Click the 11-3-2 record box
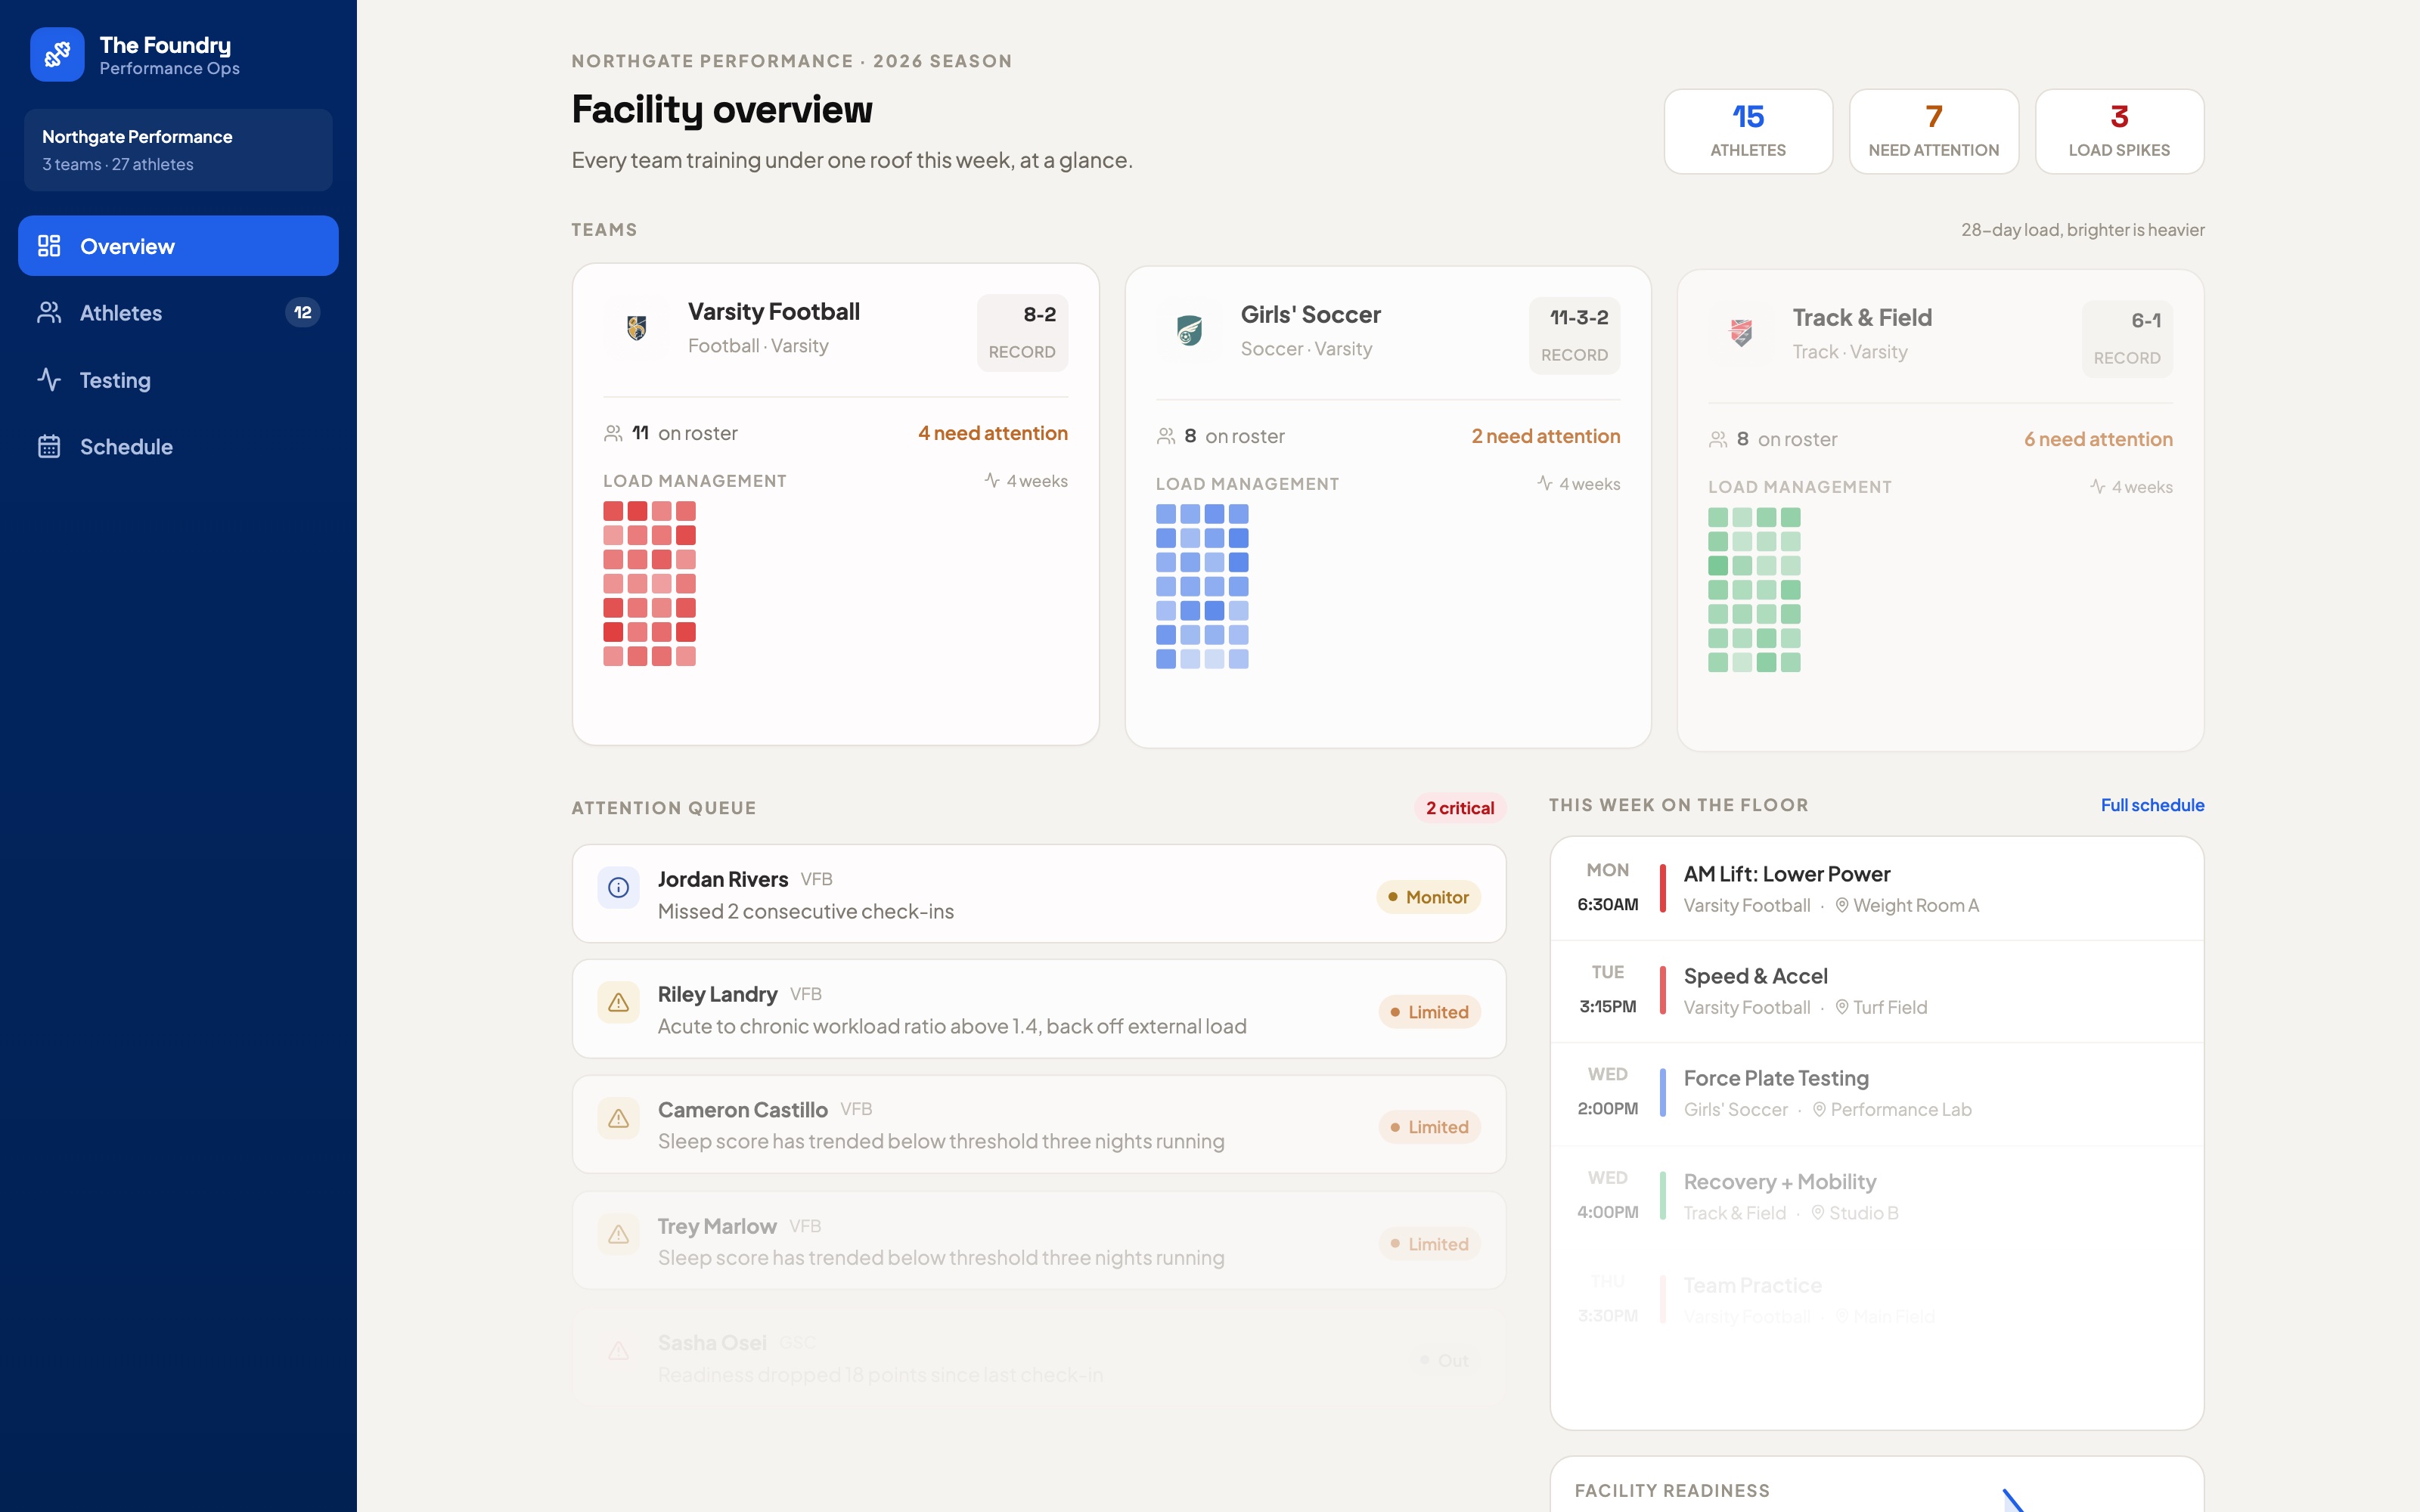 tap(1575, 336)
